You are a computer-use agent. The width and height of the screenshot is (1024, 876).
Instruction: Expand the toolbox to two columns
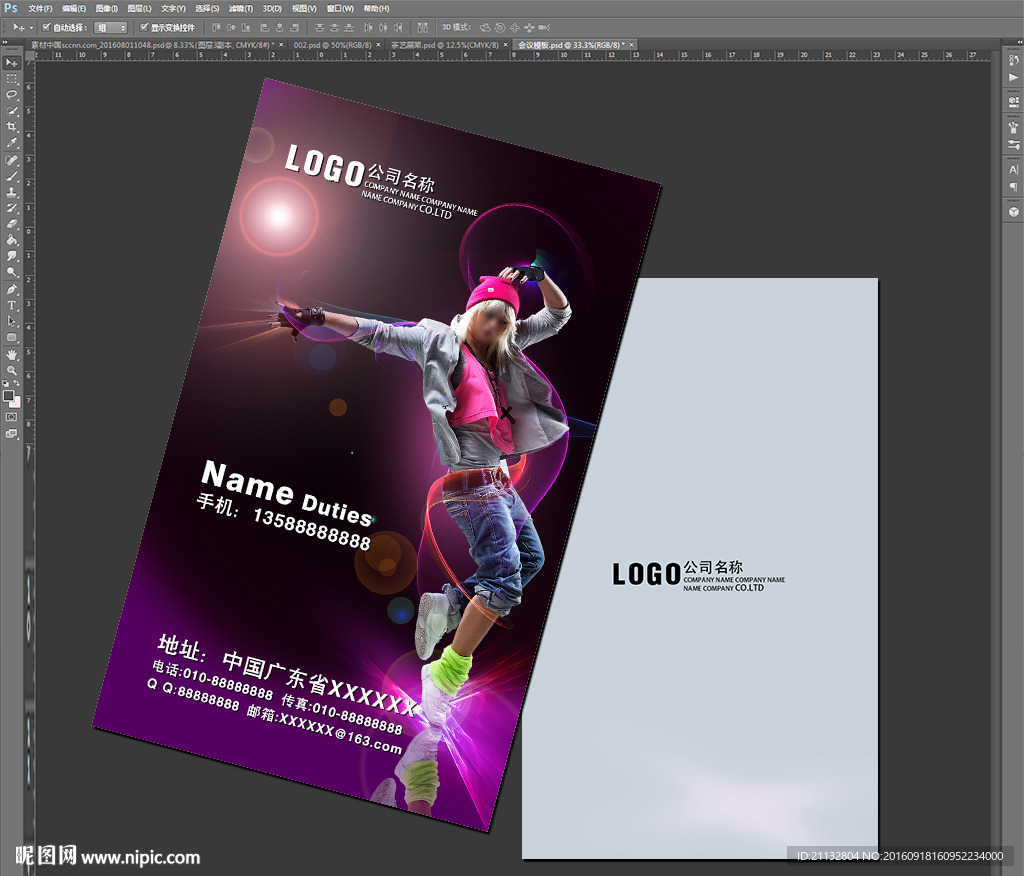[x=5, y=42]
